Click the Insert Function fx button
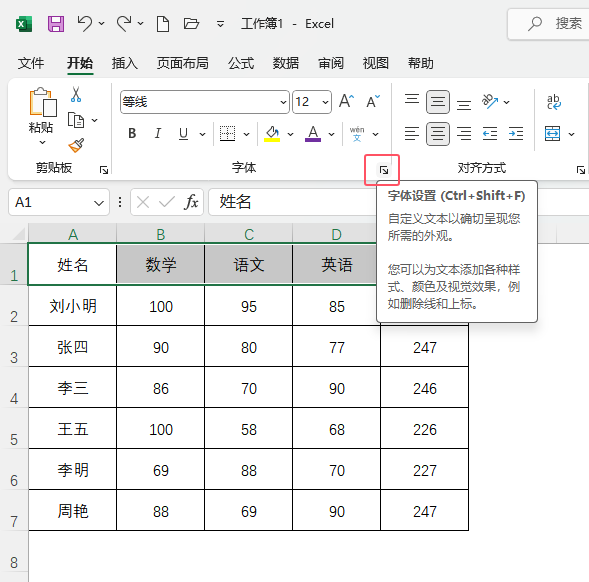Image resolution: width=589 pixels, height=582 pixels. pos(191,202)
